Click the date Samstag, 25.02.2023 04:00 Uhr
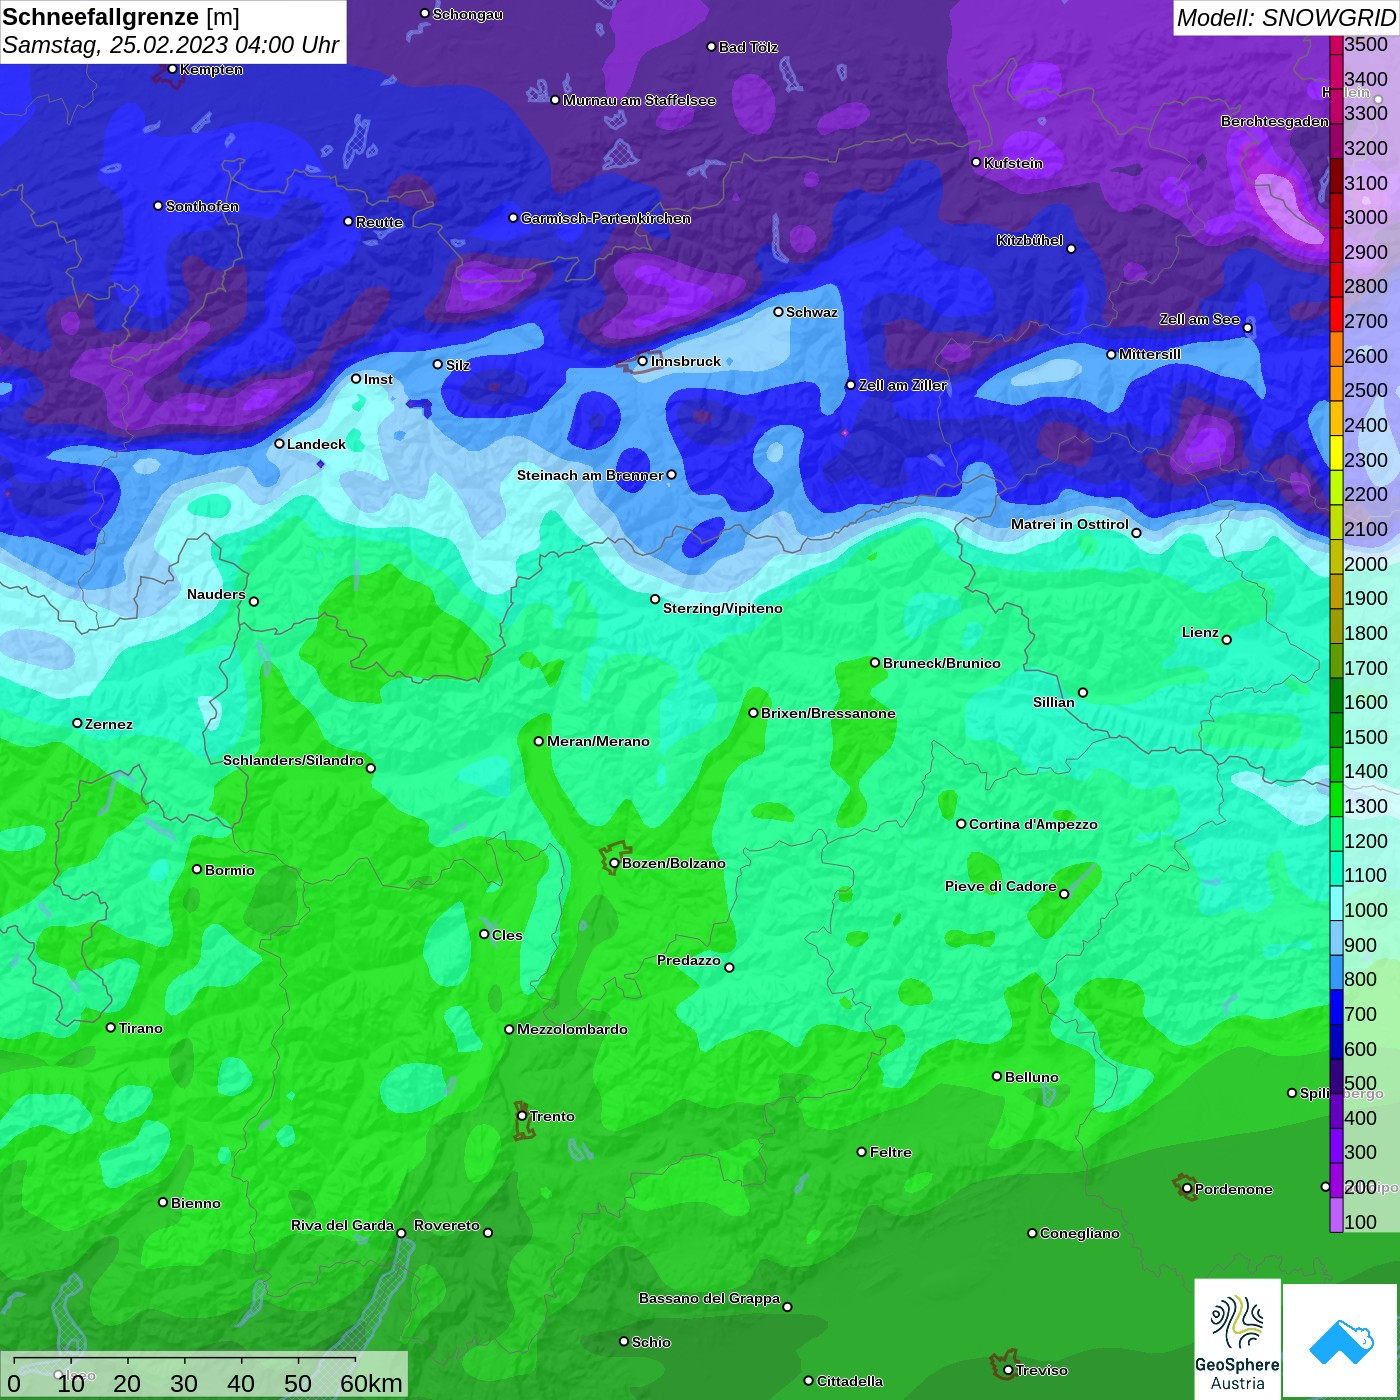The height and width of the screenshot is (1400, 1400). click(x=171, y=45)
